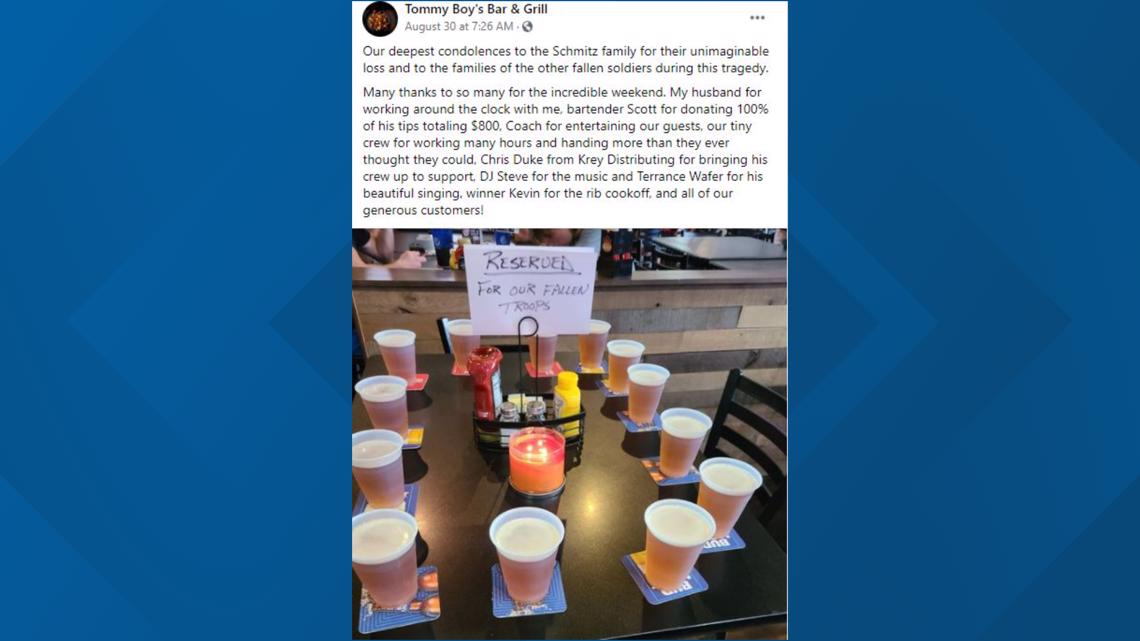Click the yellow mustard bottle in the photo

[568, 402]
